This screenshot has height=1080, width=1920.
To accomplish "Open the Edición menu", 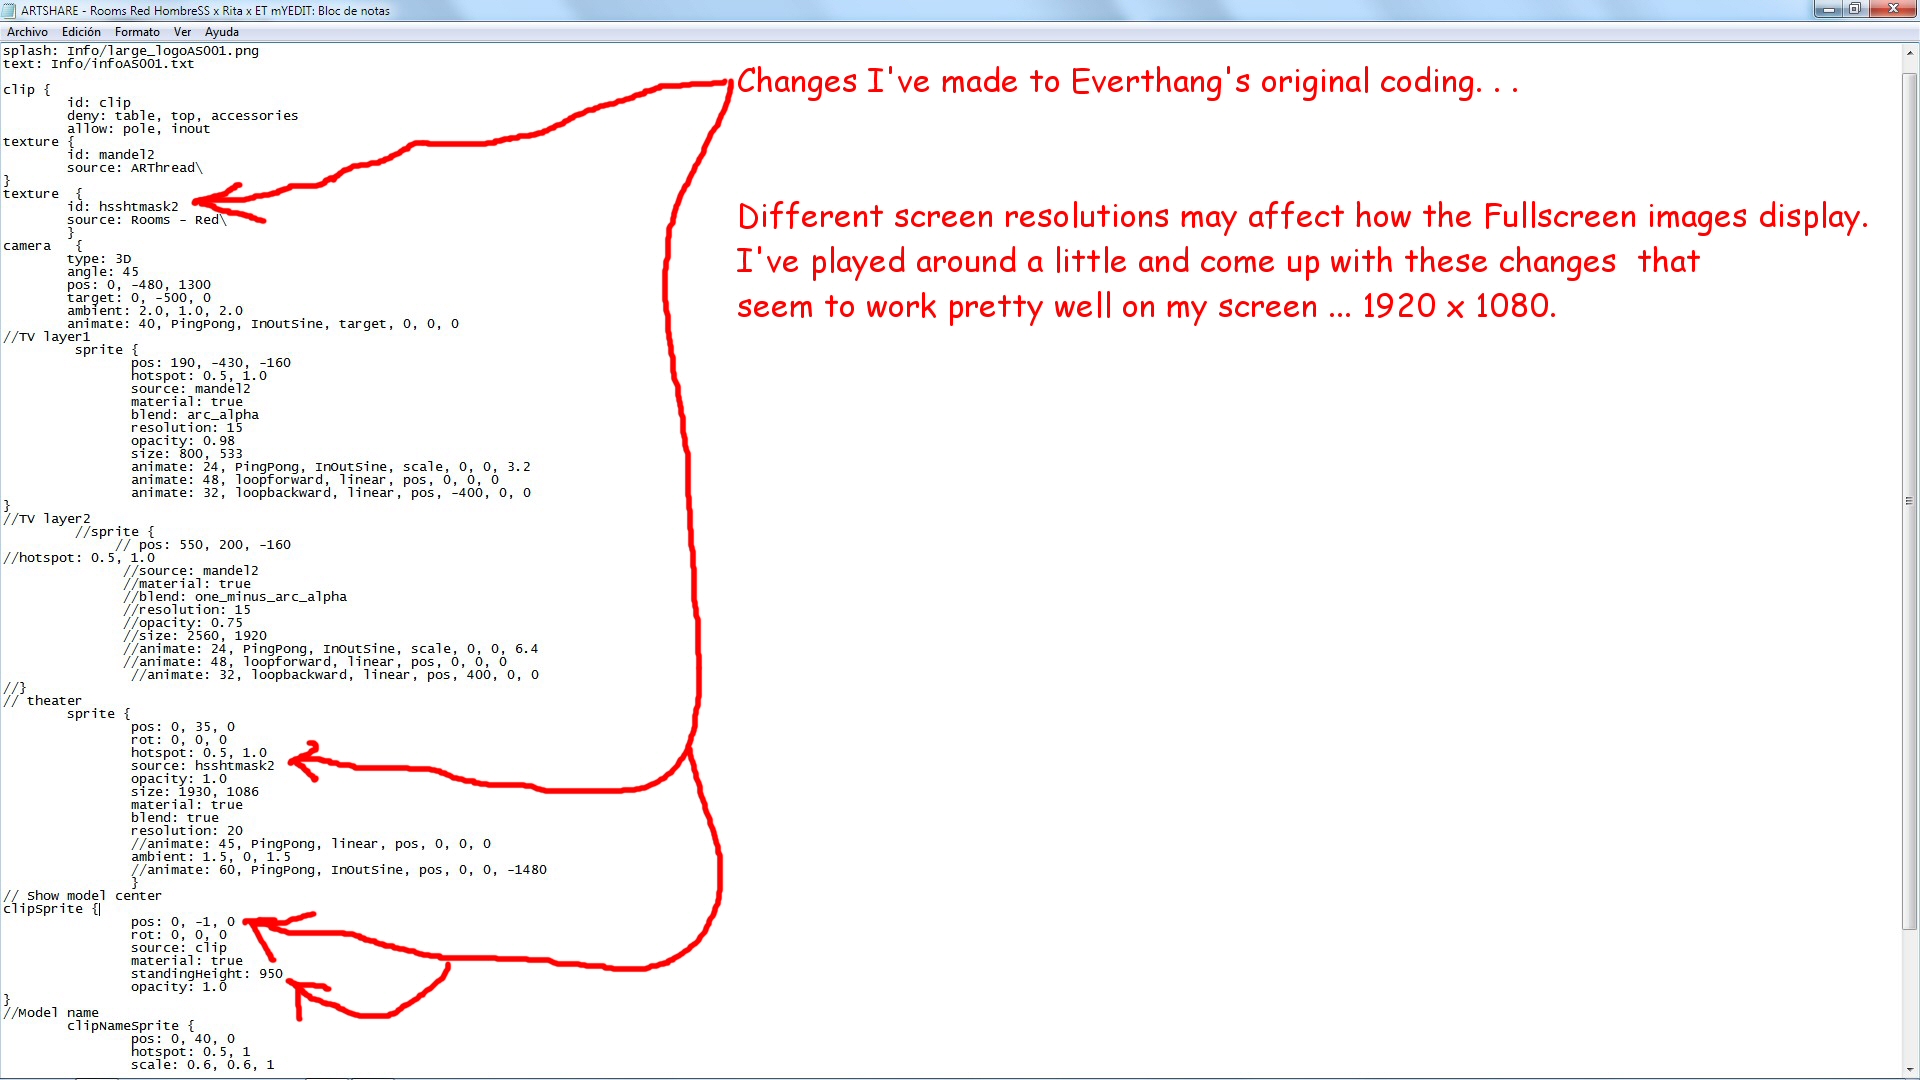I will (x=81, y=32).
